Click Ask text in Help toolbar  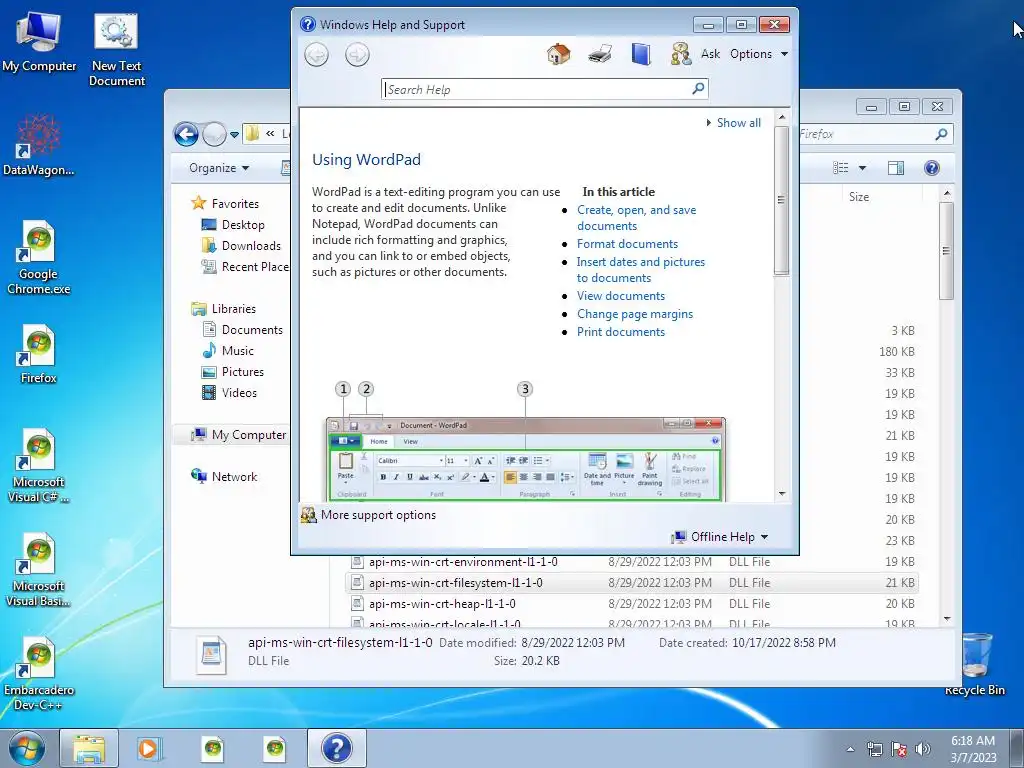point(711,54)
